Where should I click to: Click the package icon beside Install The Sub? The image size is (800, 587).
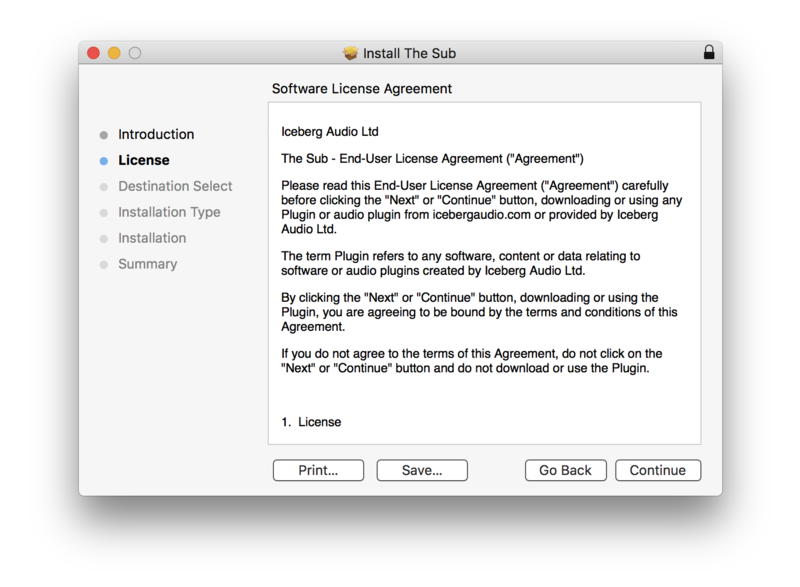[351, 53]
